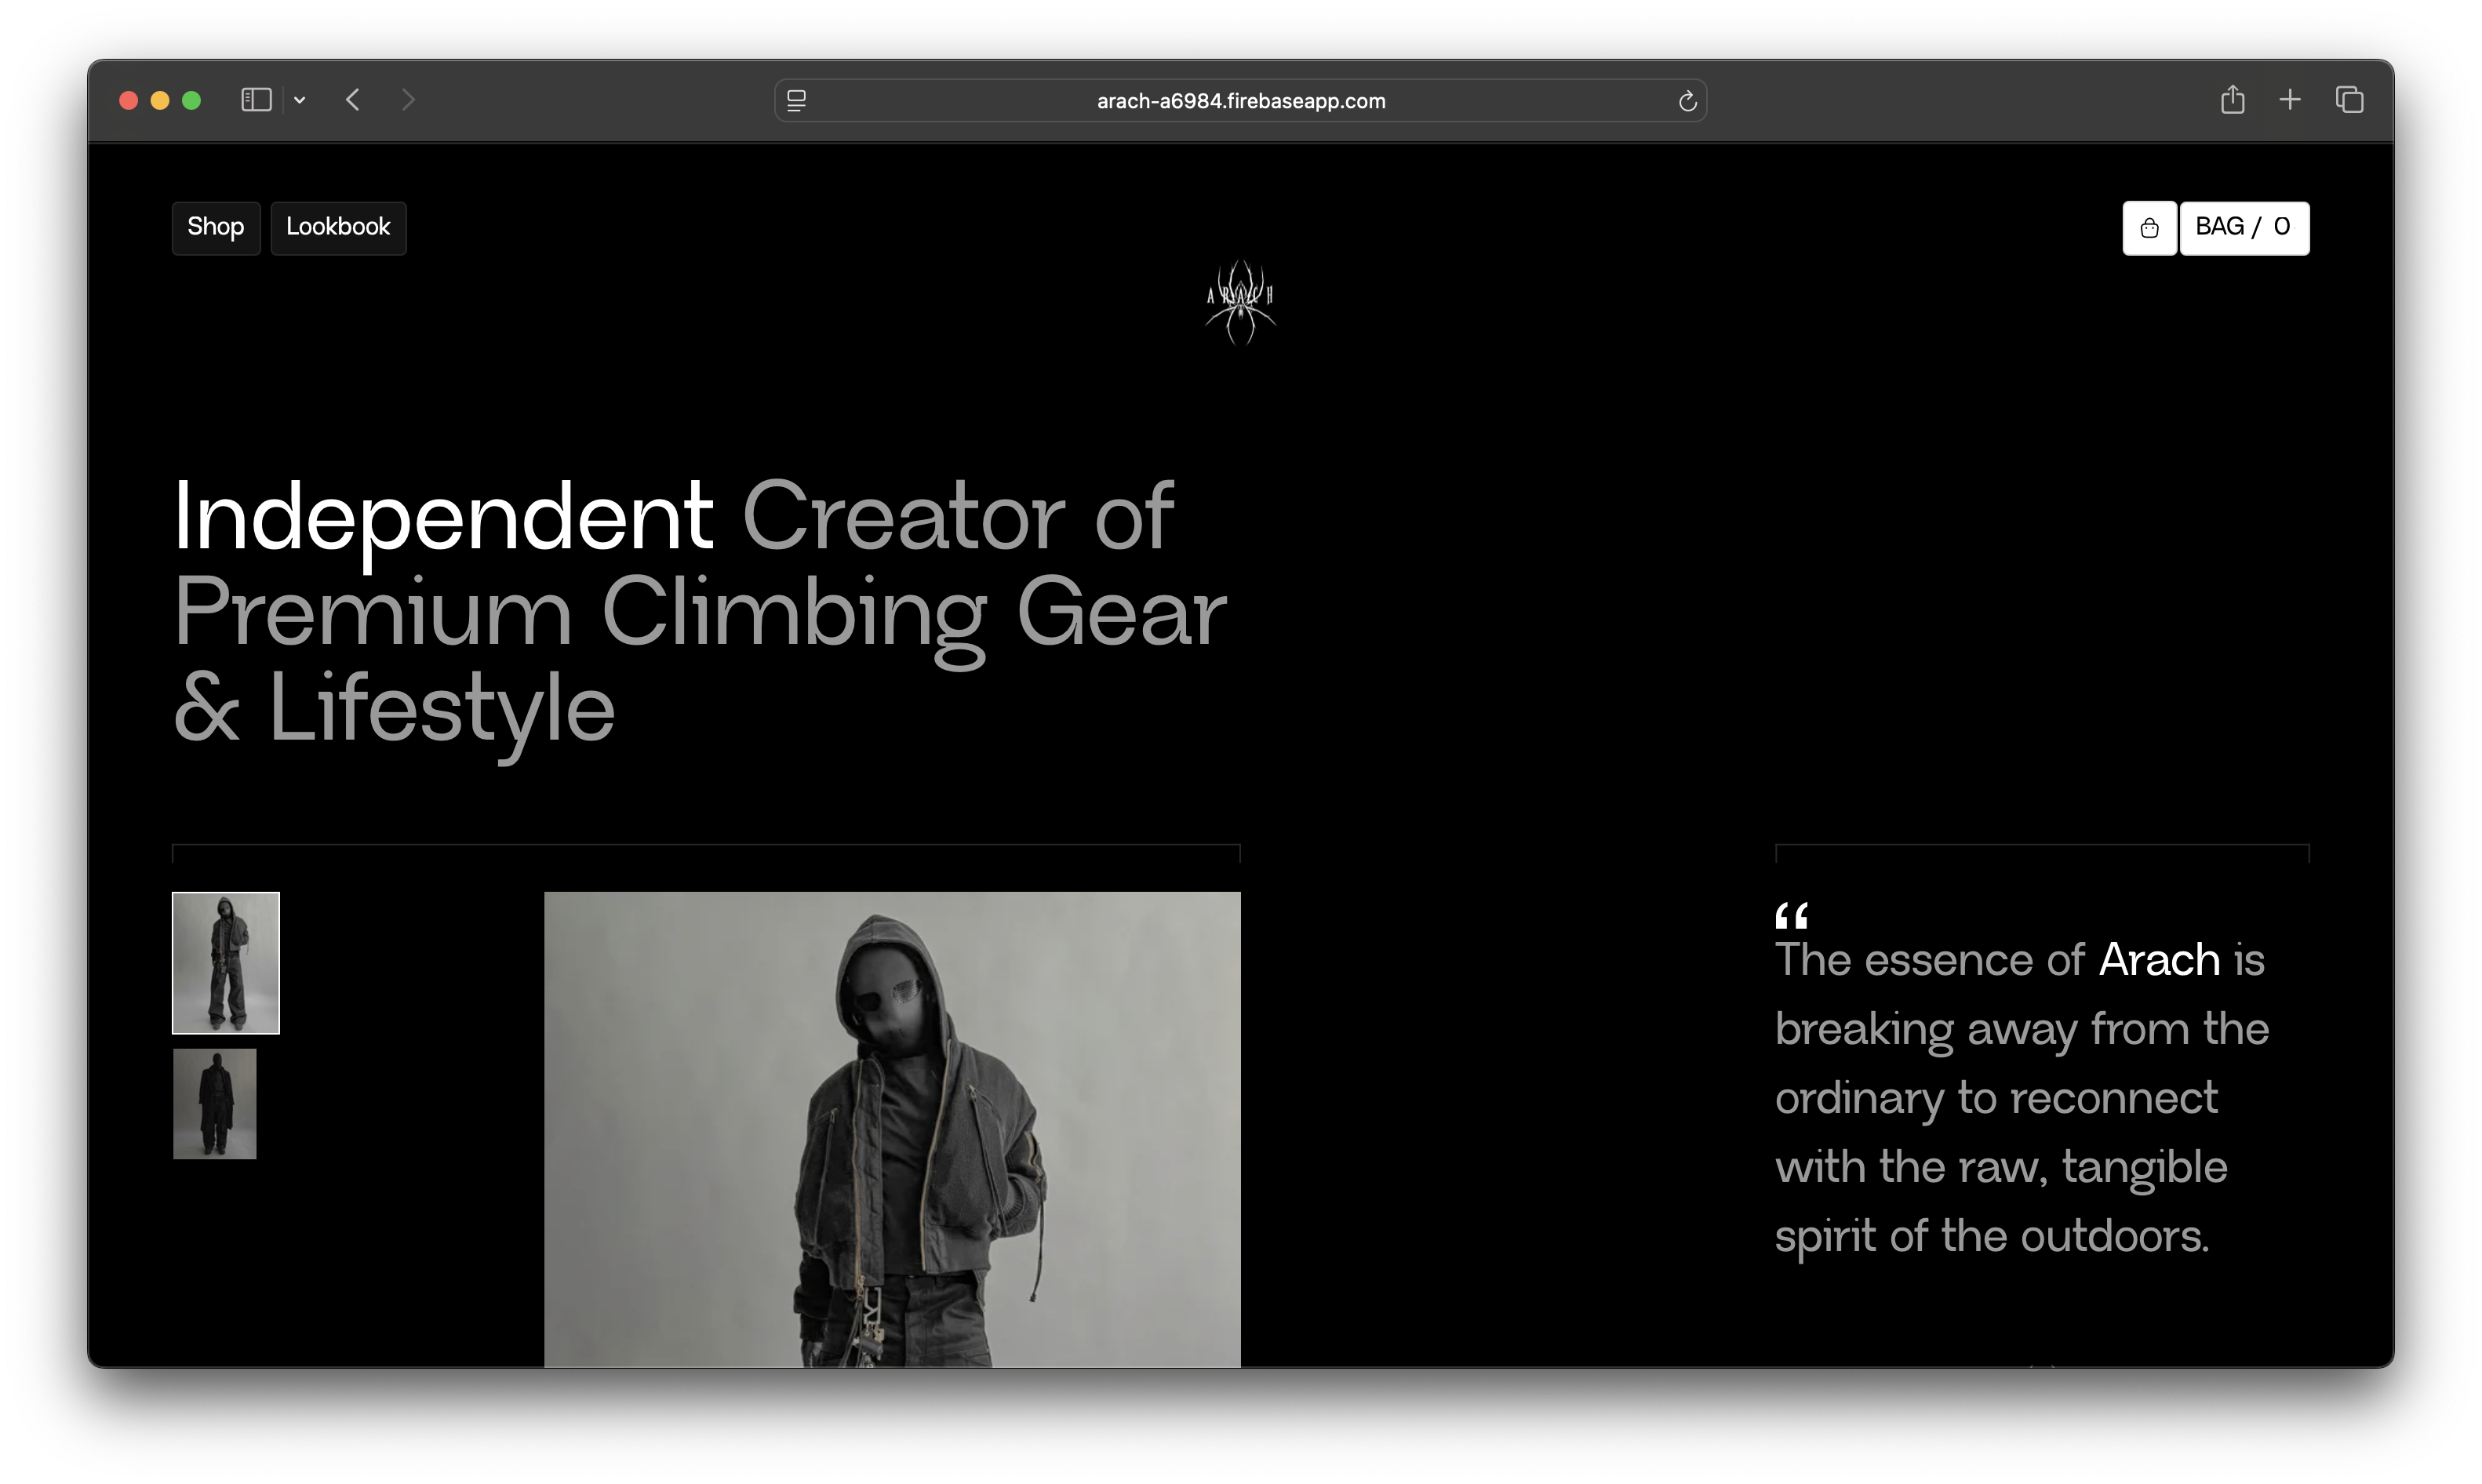Viewport: 2482px width, 1484px height.
Task: Open the Share sheet icon
Action: pyautogui.click(x=2232, y=100)
